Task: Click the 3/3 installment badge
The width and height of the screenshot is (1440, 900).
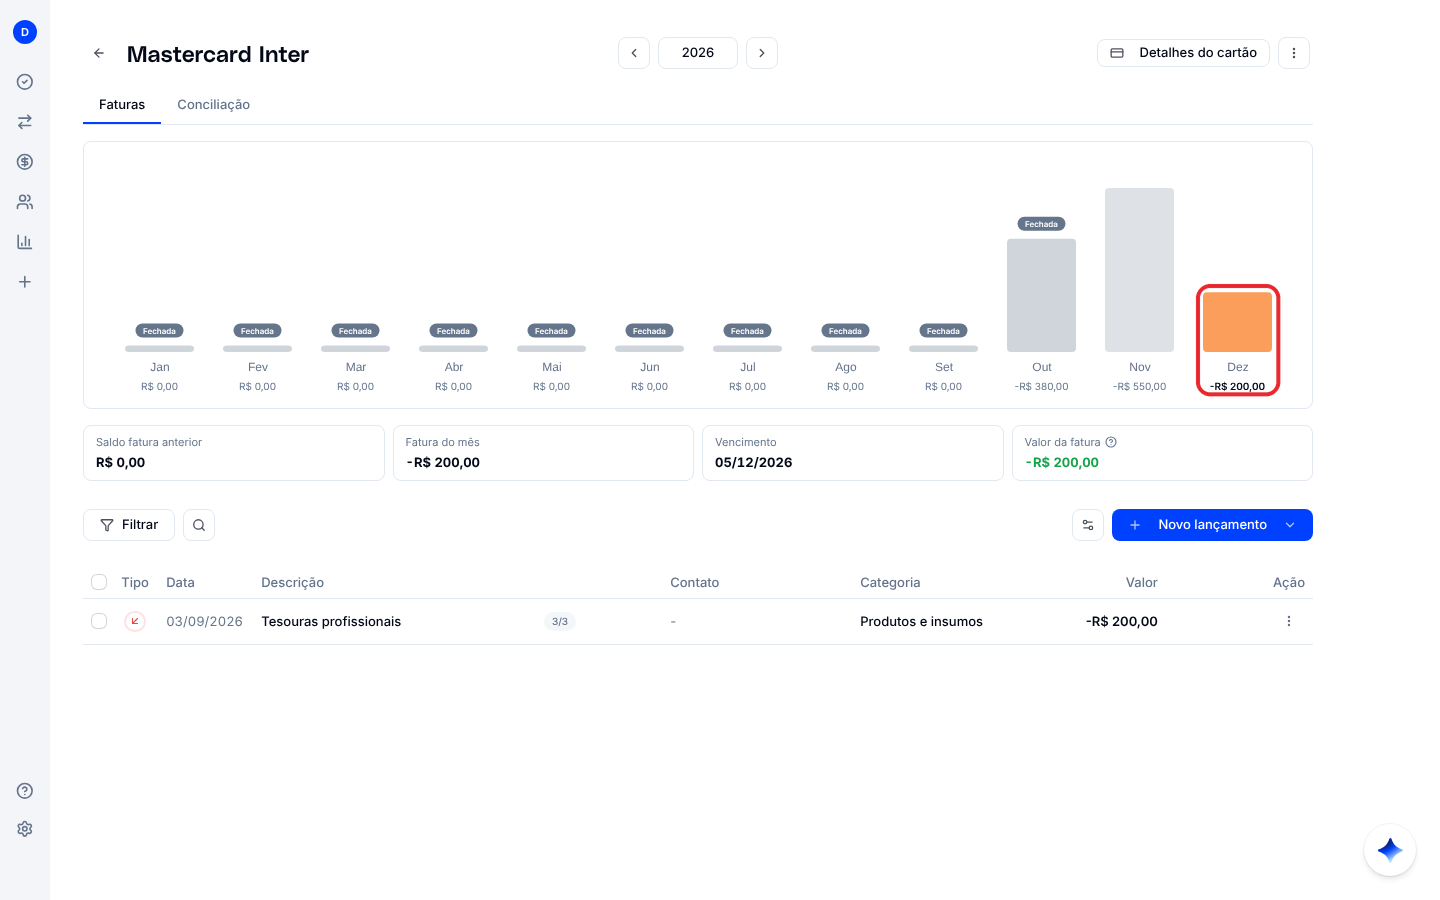Action: (x=560, y=621)
